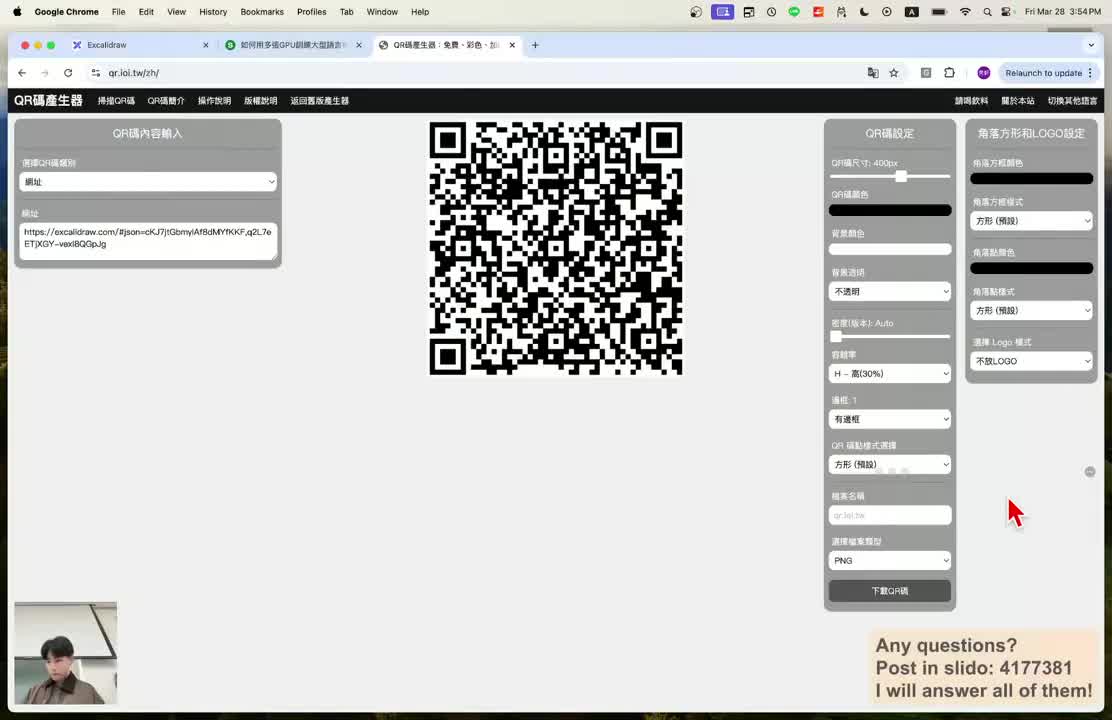Open the LINE icon in menu bar
Viewport: 1112px width, 720px height.
coord(794,12)
